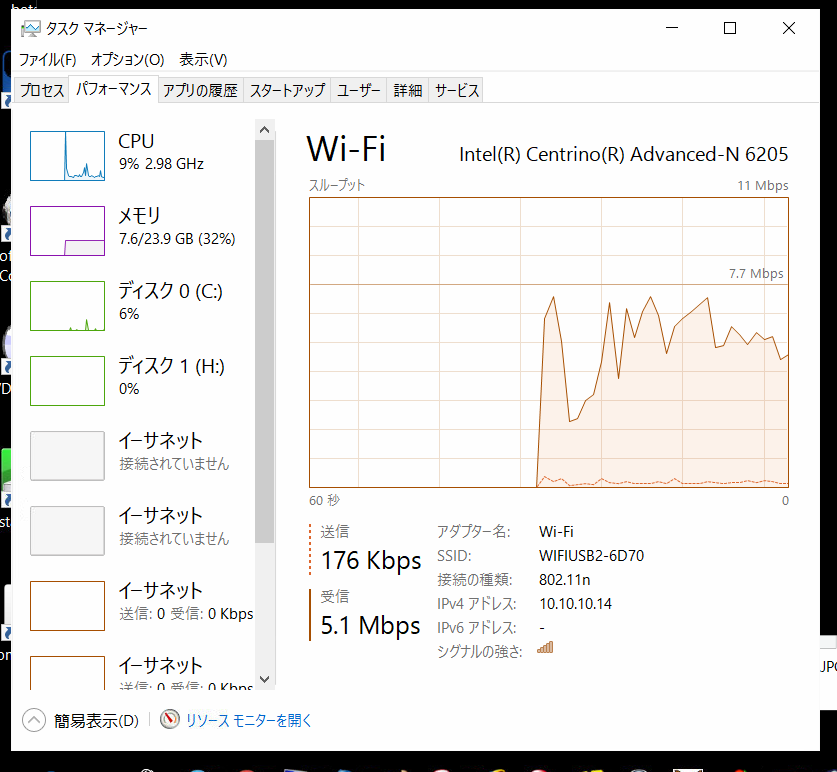
Task: Select first disconnected イーサネット thumbnail
Action: click(67, 456)
